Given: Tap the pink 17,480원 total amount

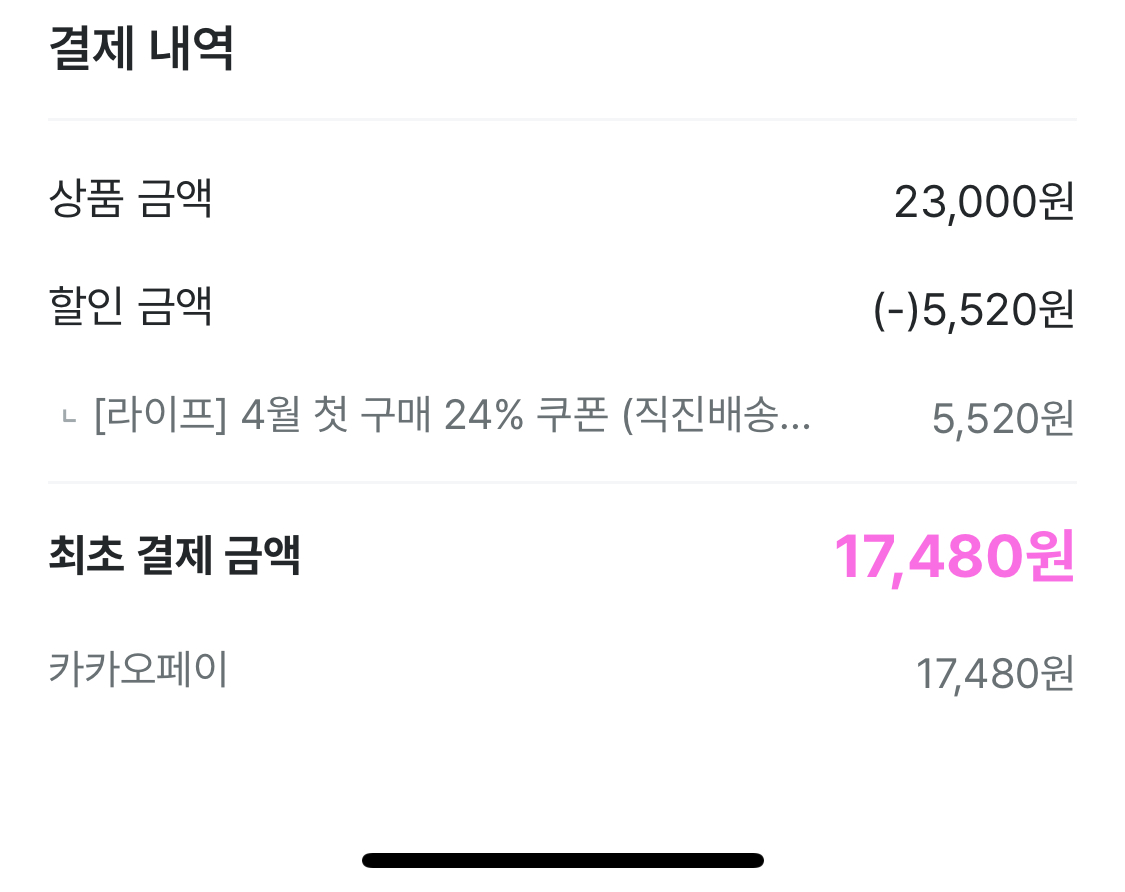Looking at the screenshot, I should tap(954, 556).
